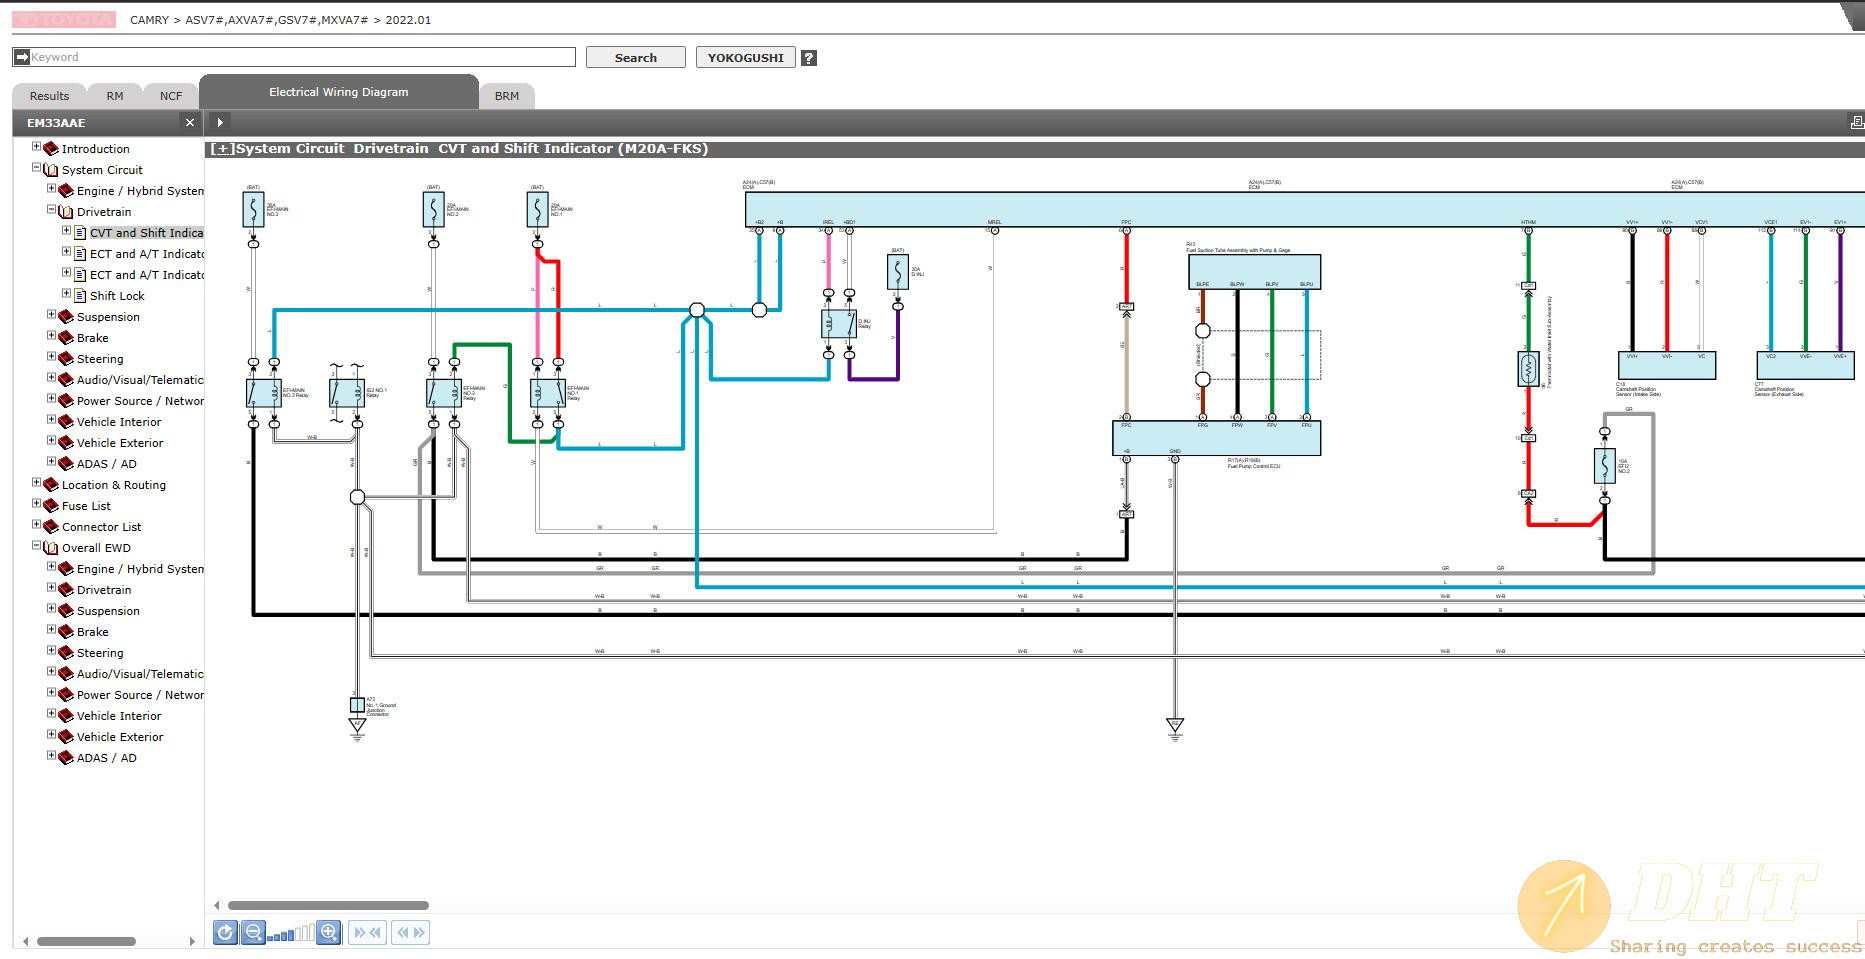
Task: Expand the Introduction tree node
Action: click(36, 147)
